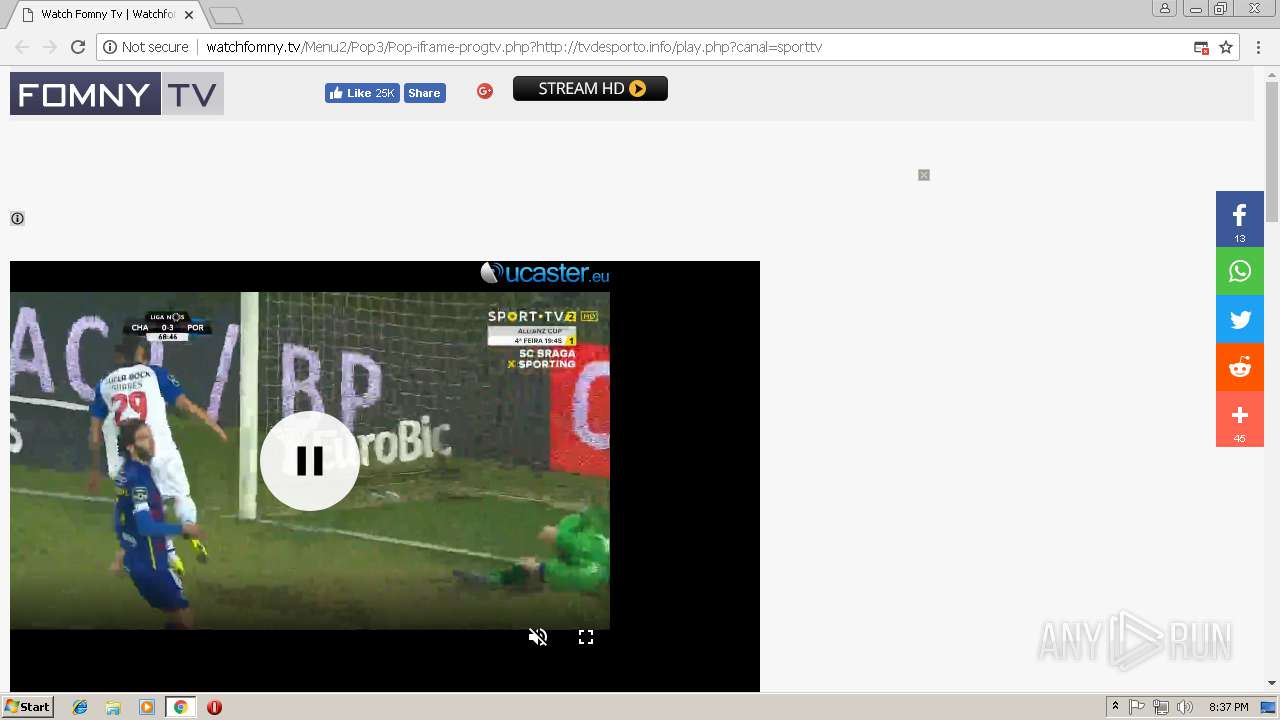Open clock showing 8:37 PM
1280x720 pixels.
pyautogui.click(x=1228, y=707)
